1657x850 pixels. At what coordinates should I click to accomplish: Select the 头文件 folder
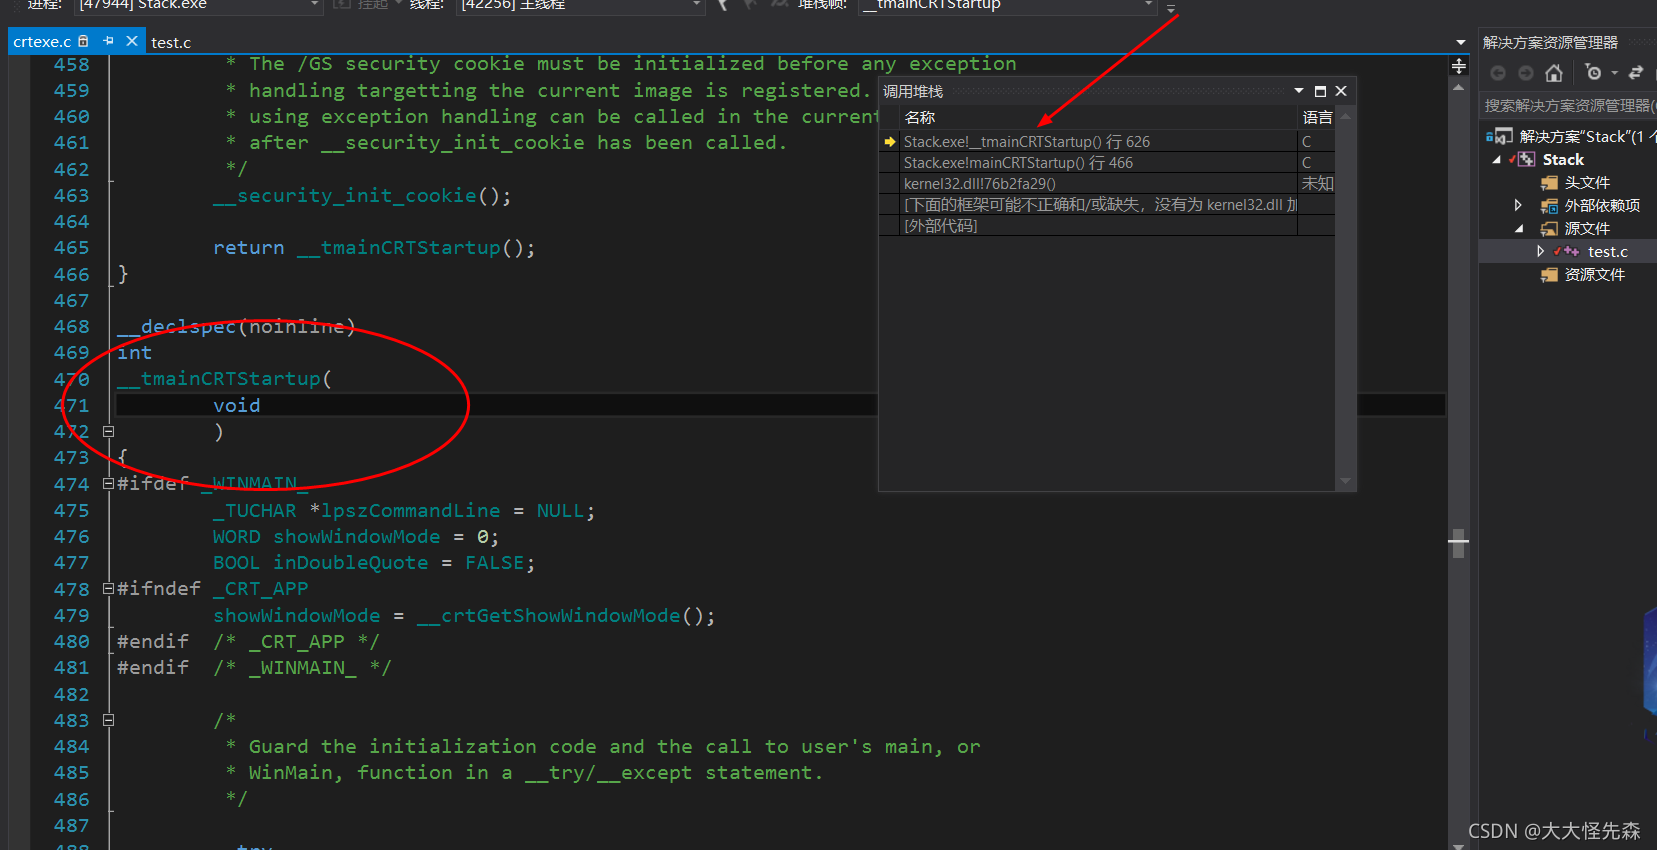click(1587, 183)
